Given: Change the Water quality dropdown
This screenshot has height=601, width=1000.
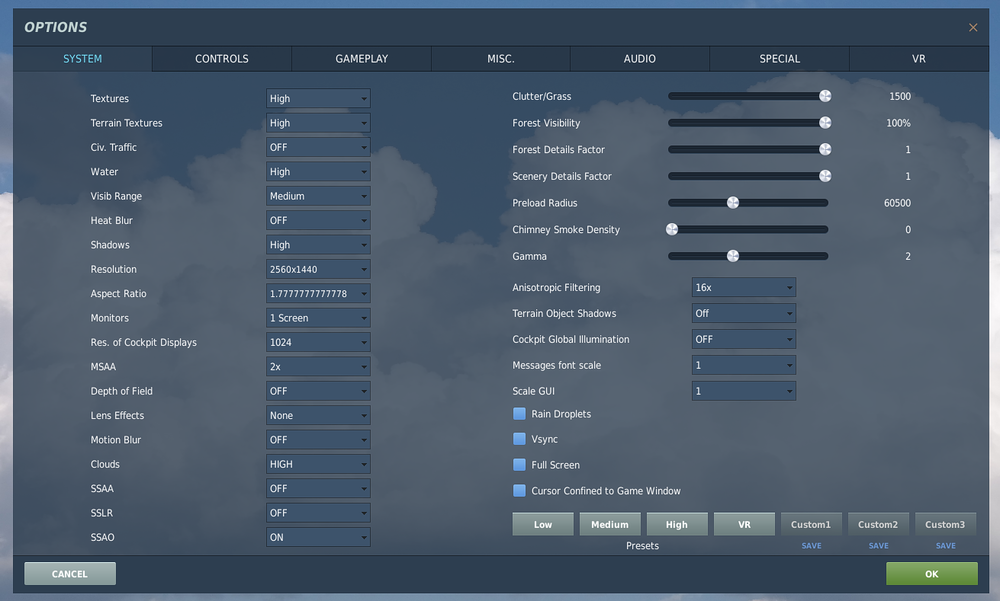Looking at the screenshot, I should point(318,172).
